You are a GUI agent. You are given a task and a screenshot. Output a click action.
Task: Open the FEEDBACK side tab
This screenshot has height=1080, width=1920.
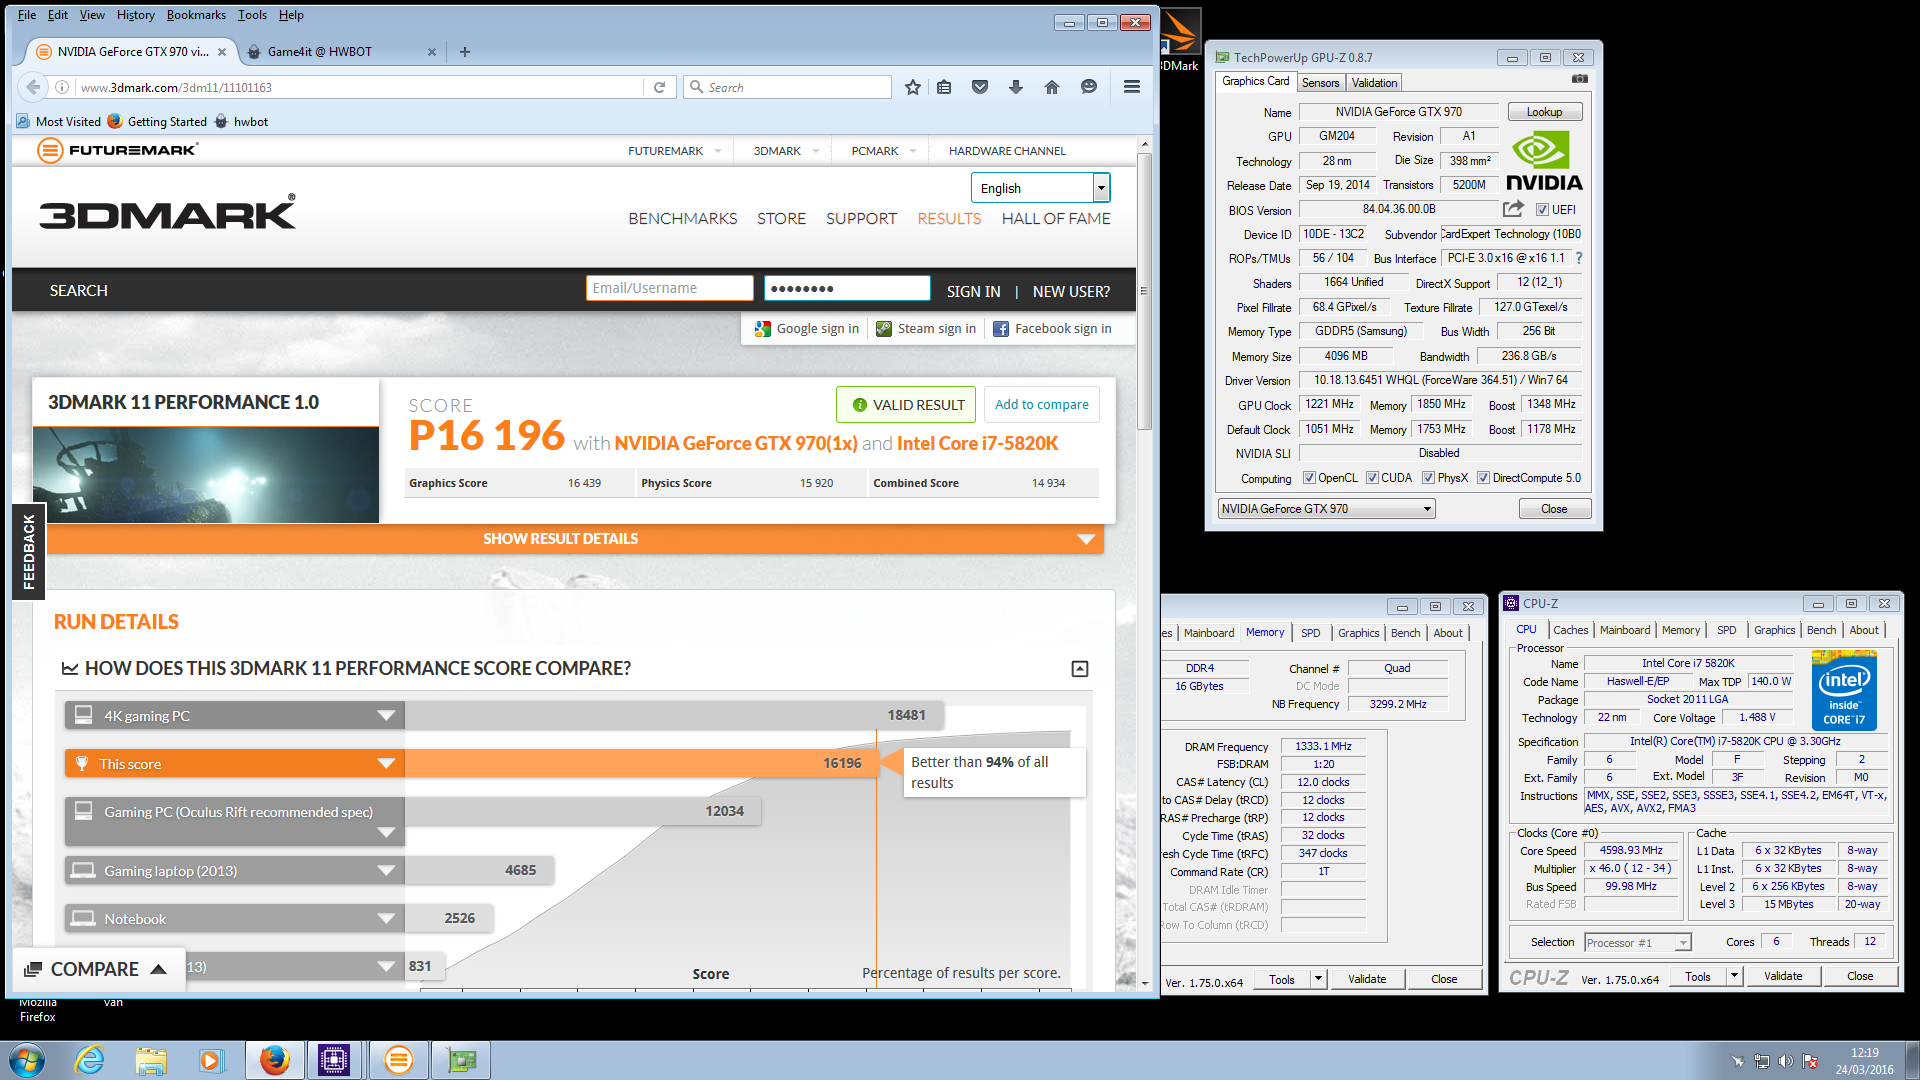(28, 551)
